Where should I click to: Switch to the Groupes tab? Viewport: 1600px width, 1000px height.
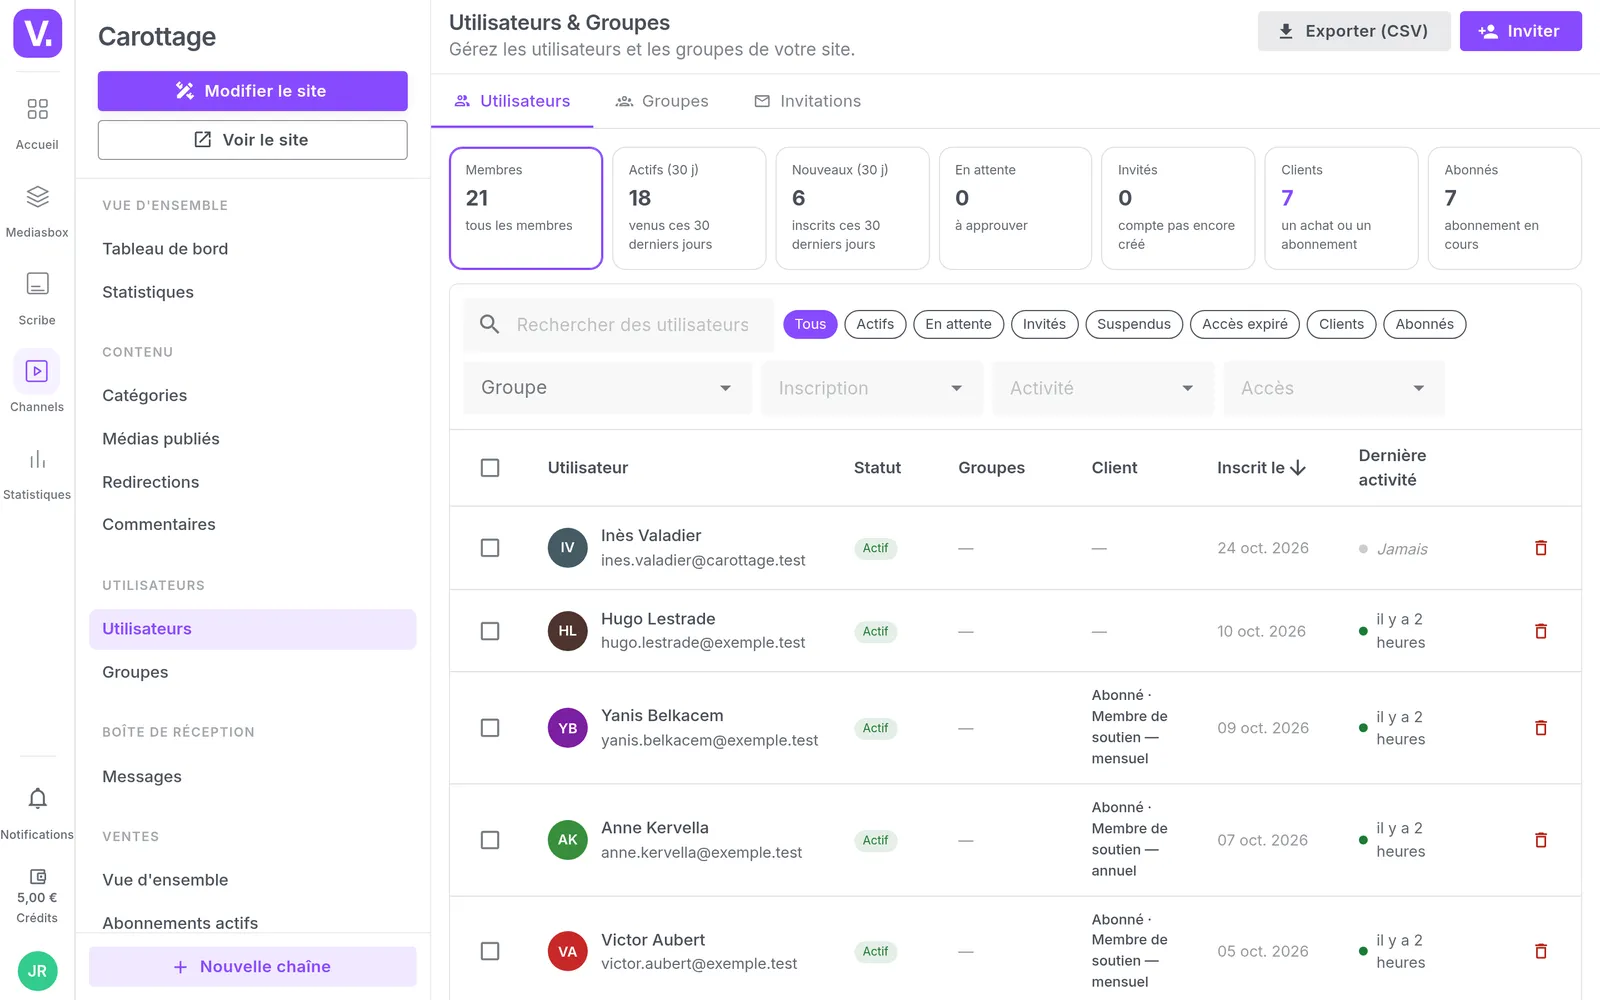point(662,101)
